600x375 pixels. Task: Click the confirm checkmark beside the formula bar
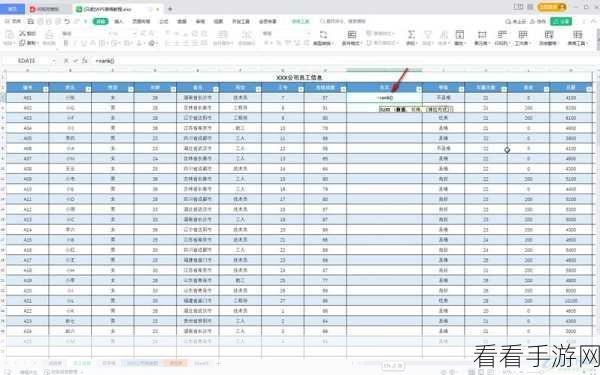click(75, 60)
